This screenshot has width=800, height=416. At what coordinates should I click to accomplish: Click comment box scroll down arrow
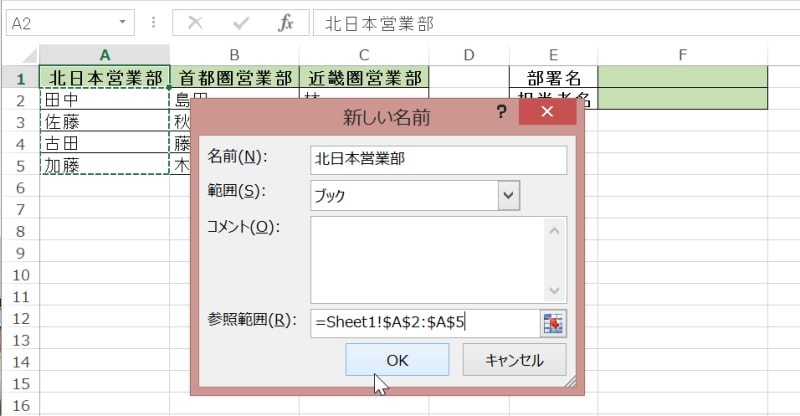pos(555,290)
